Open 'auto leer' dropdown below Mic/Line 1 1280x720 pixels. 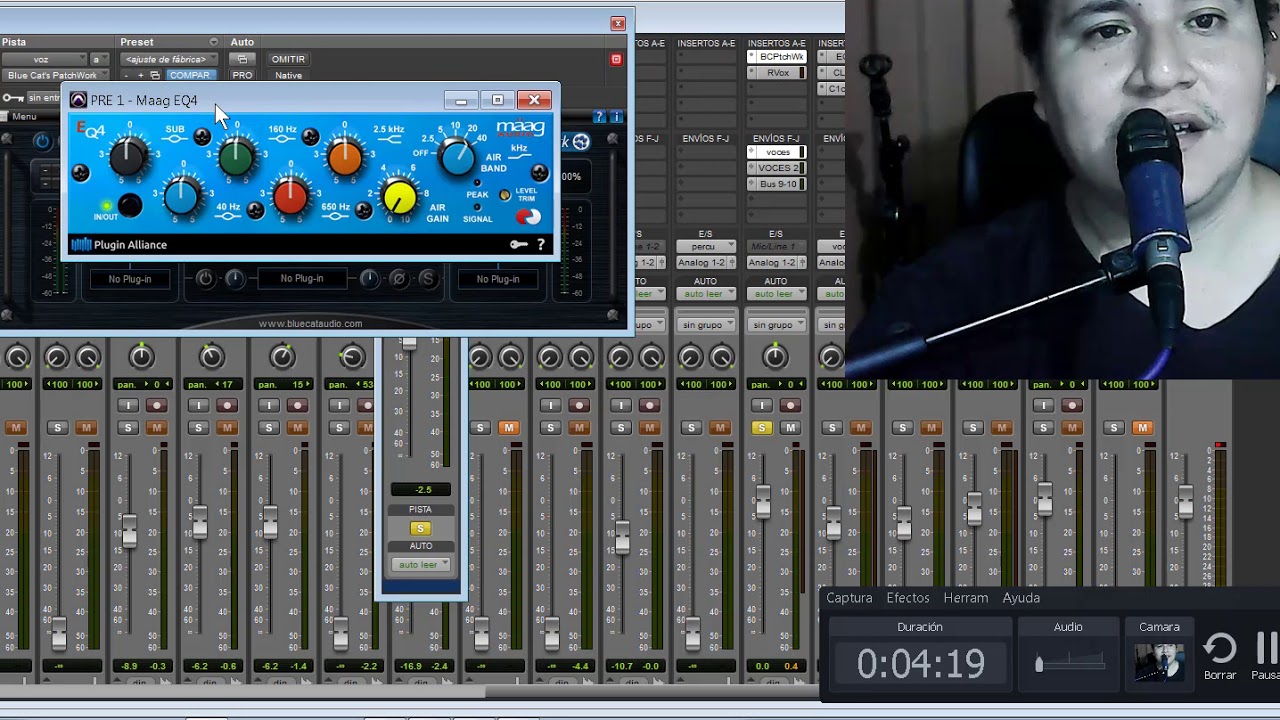pyautogui.click(x=776, y=293)
